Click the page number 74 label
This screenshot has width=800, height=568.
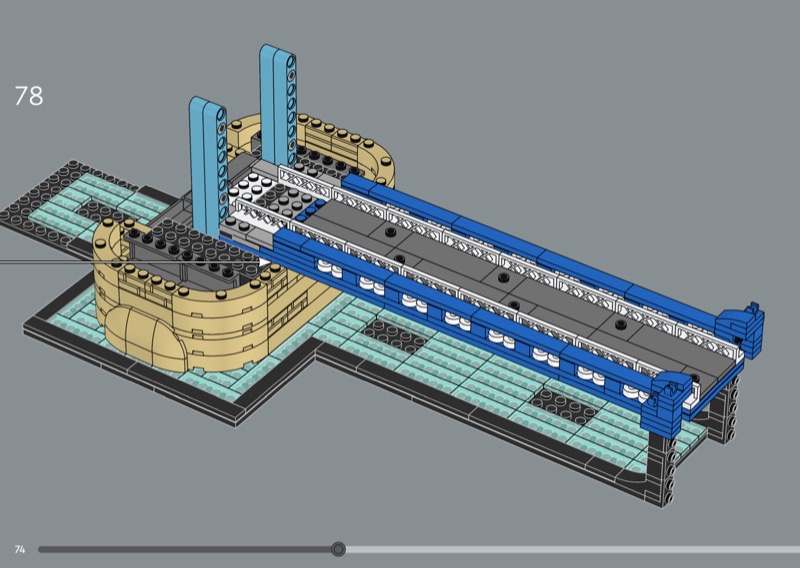(20, 550)
